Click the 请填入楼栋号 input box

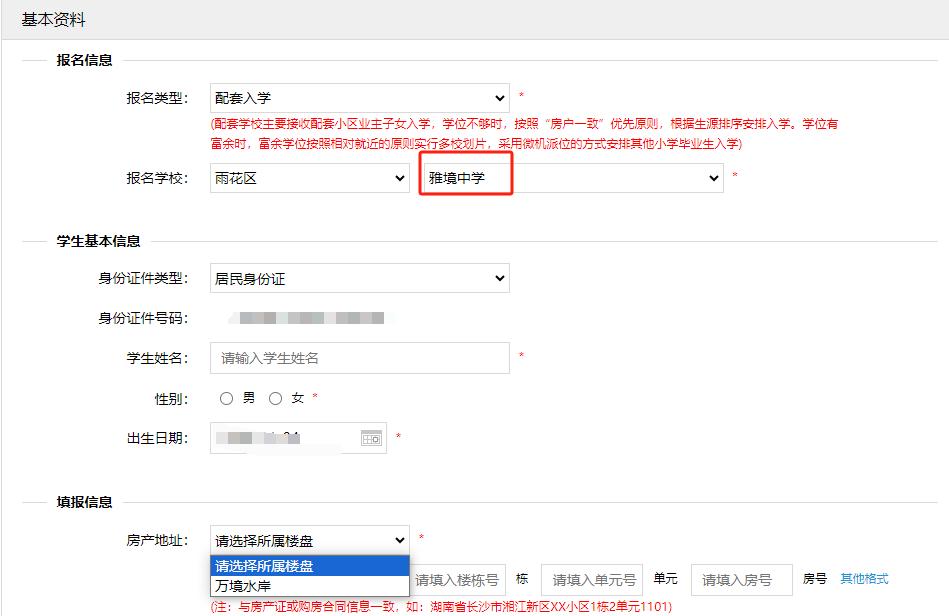tap(456, 580)
